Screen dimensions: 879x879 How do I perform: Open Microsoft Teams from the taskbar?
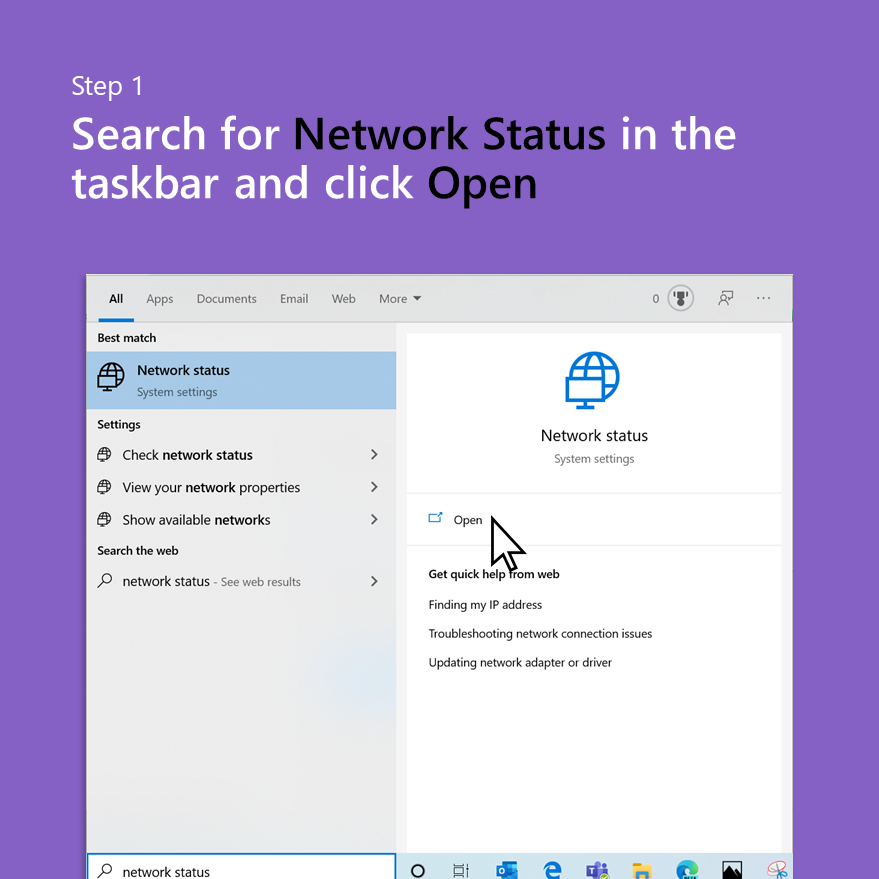tap(597, 870)
